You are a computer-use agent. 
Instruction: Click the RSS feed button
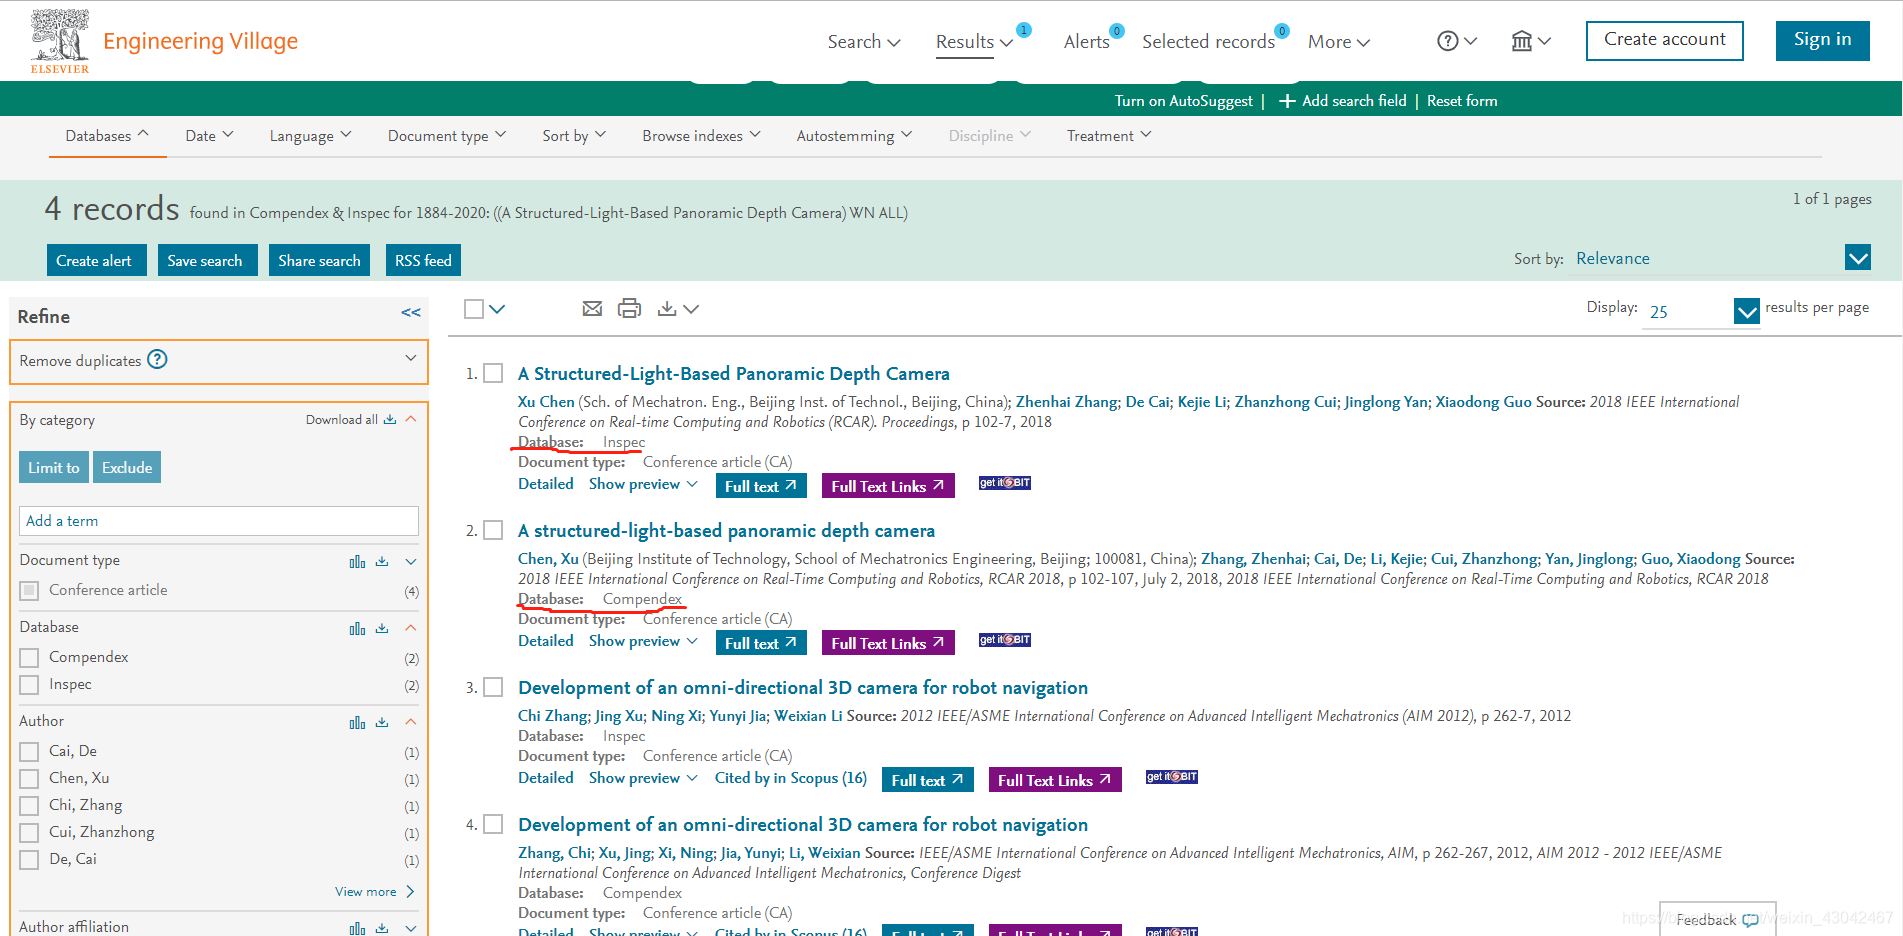pyautogui.click(x=423, y=260)
